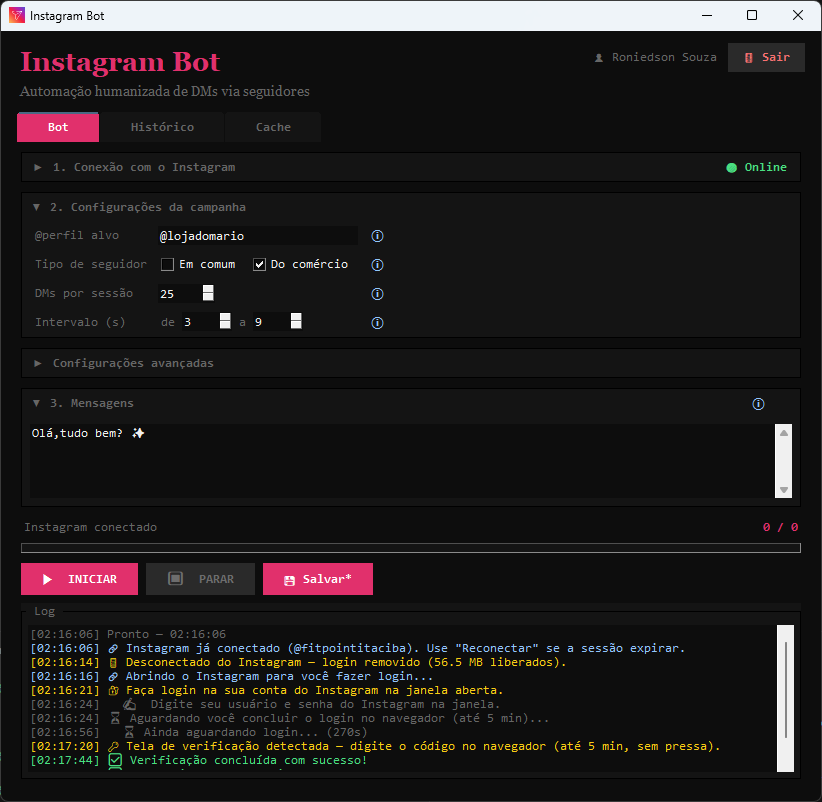Click the log line 'Desconectado do Instagram'
Image resolution: width=822 pixels, height=802 pixels.
click(x=298, y=662)
